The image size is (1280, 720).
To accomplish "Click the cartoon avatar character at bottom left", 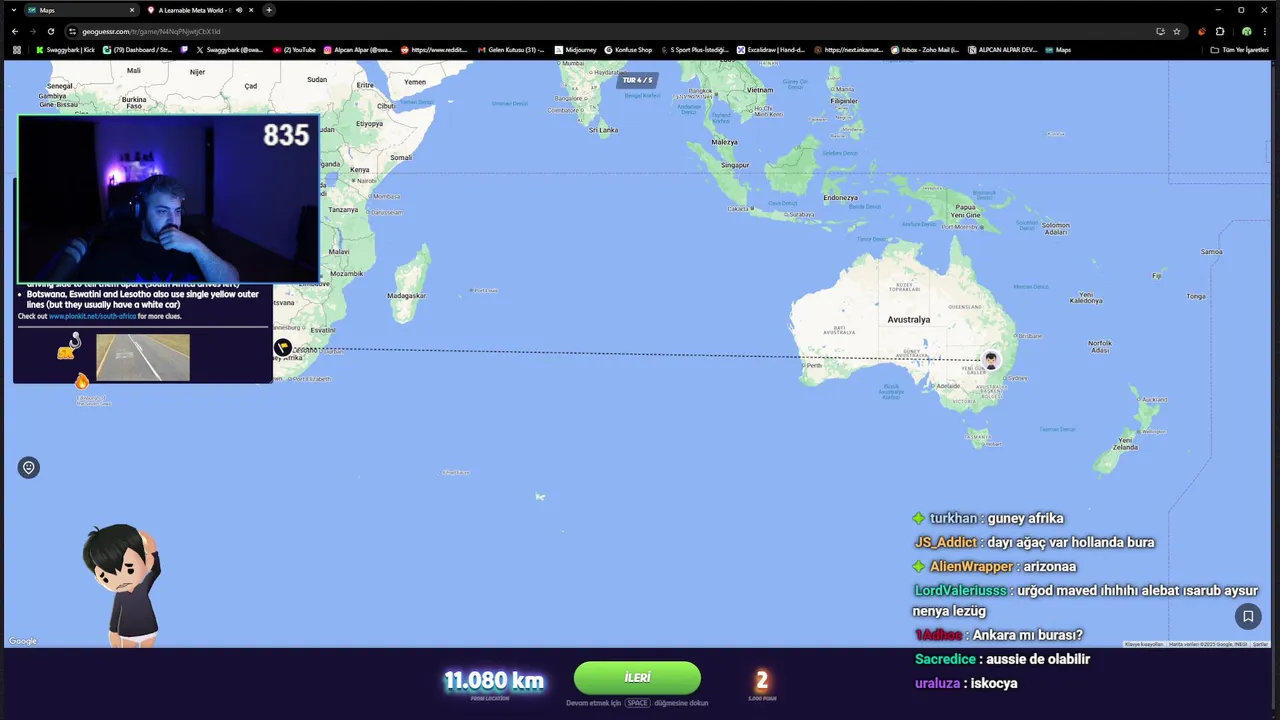I will coord(123,587).
